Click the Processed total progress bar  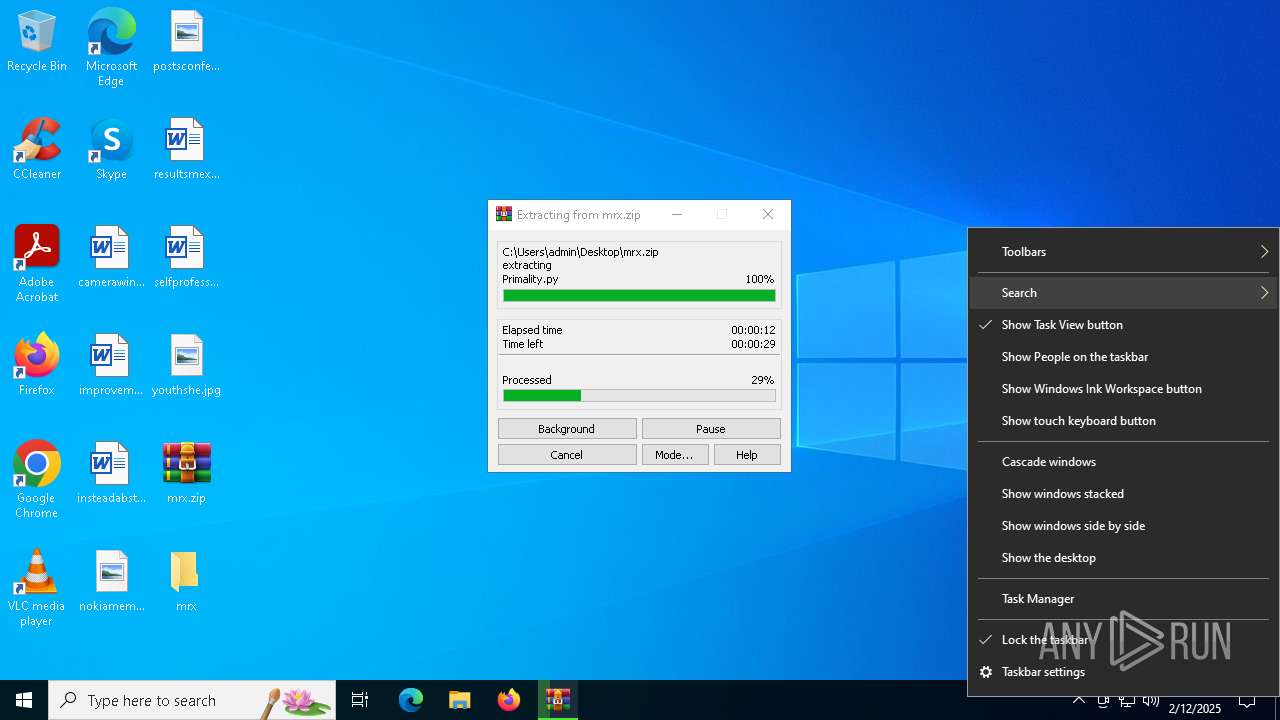click(639, 396)
